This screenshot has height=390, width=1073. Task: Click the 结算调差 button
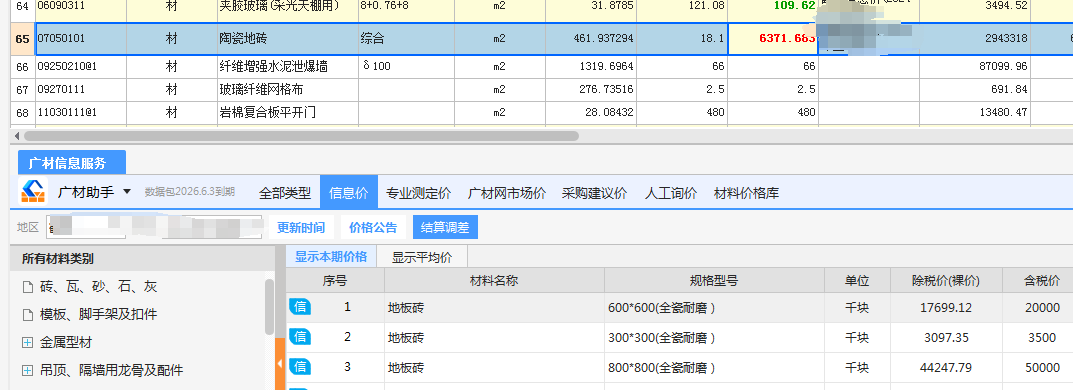coord(445,227)
